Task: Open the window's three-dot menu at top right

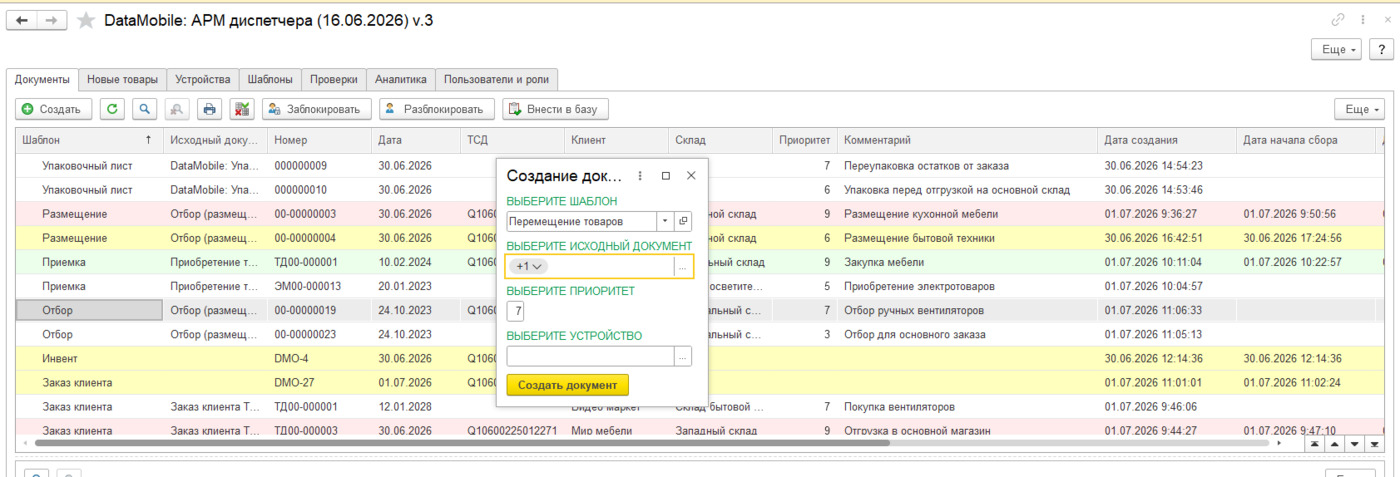Action: click(x=1362, y=20)
